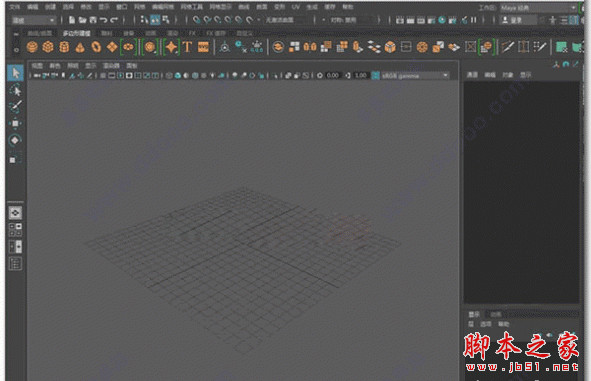Image resolution: width=591 pixels, height=381 pixels.
Task: Open the viewport panel View menu (视图)
Action: click(x=37, y=66)
